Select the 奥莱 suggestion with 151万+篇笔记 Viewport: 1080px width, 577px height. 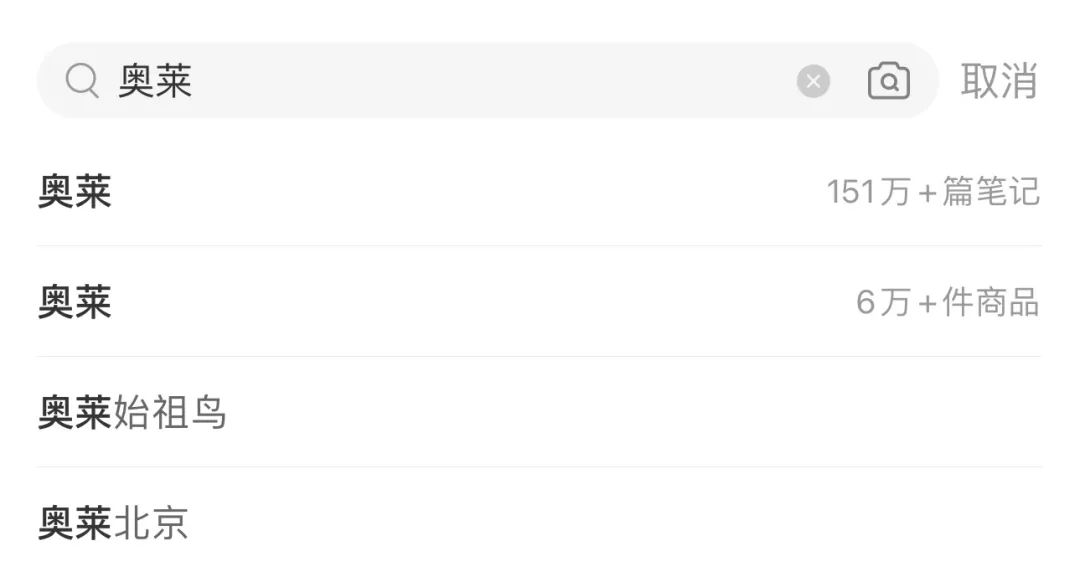539,191
